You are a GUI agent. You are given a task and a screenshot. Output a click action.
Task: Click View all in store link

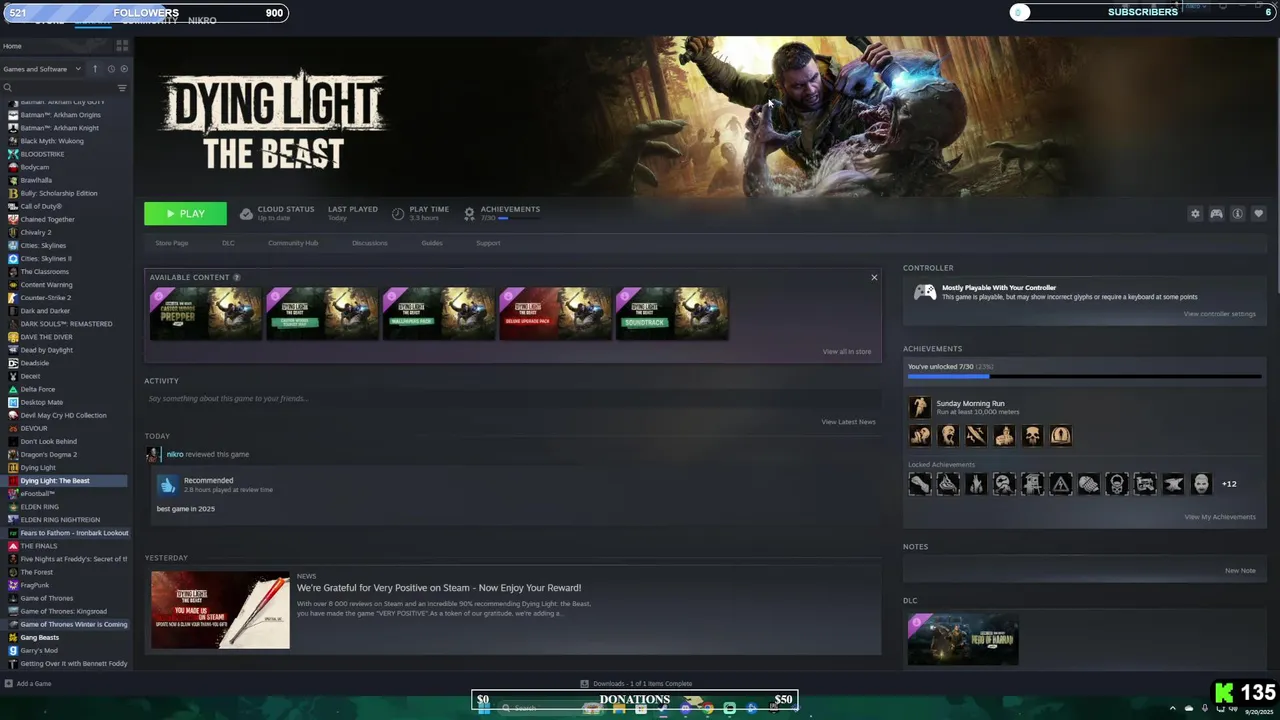pos(847,352)
